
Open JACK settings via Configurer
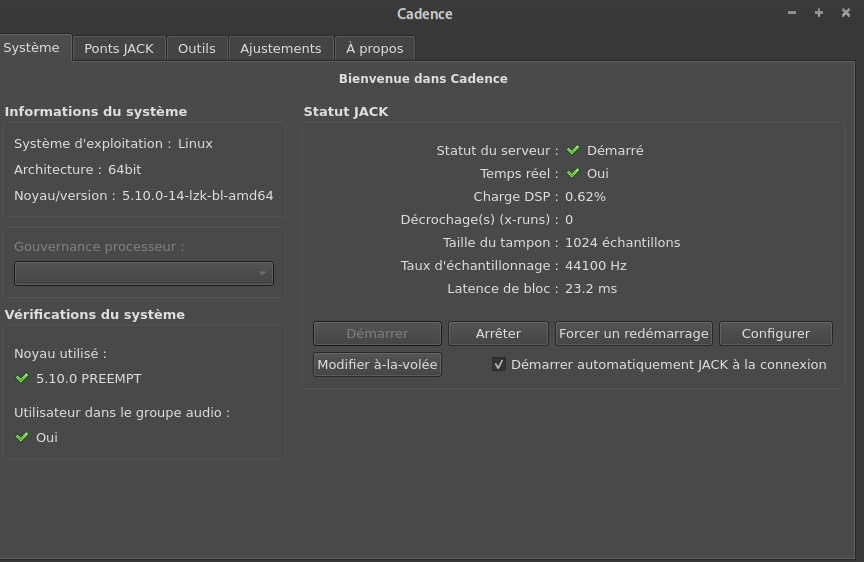pyautogui.click(x=775, y=334)
